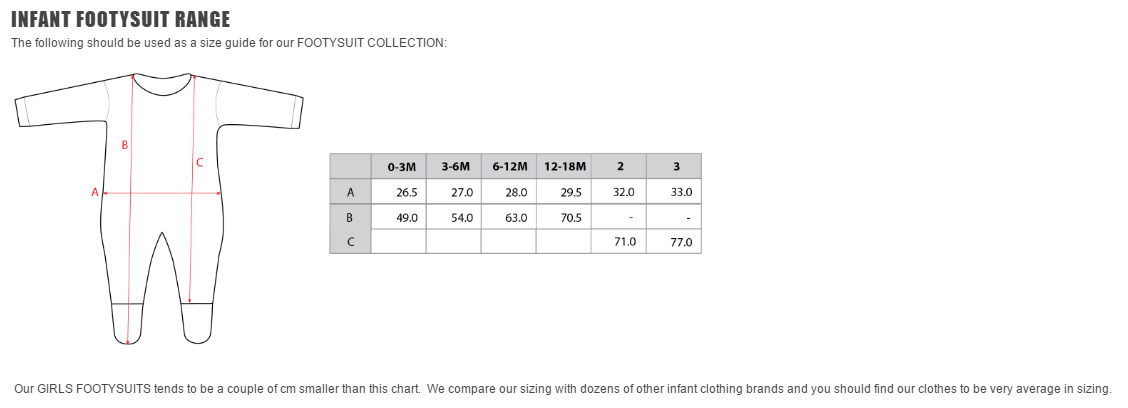Click the FOOTYSUIT COLLECTION size guide sentence
1128x408 pixels.
229,43
